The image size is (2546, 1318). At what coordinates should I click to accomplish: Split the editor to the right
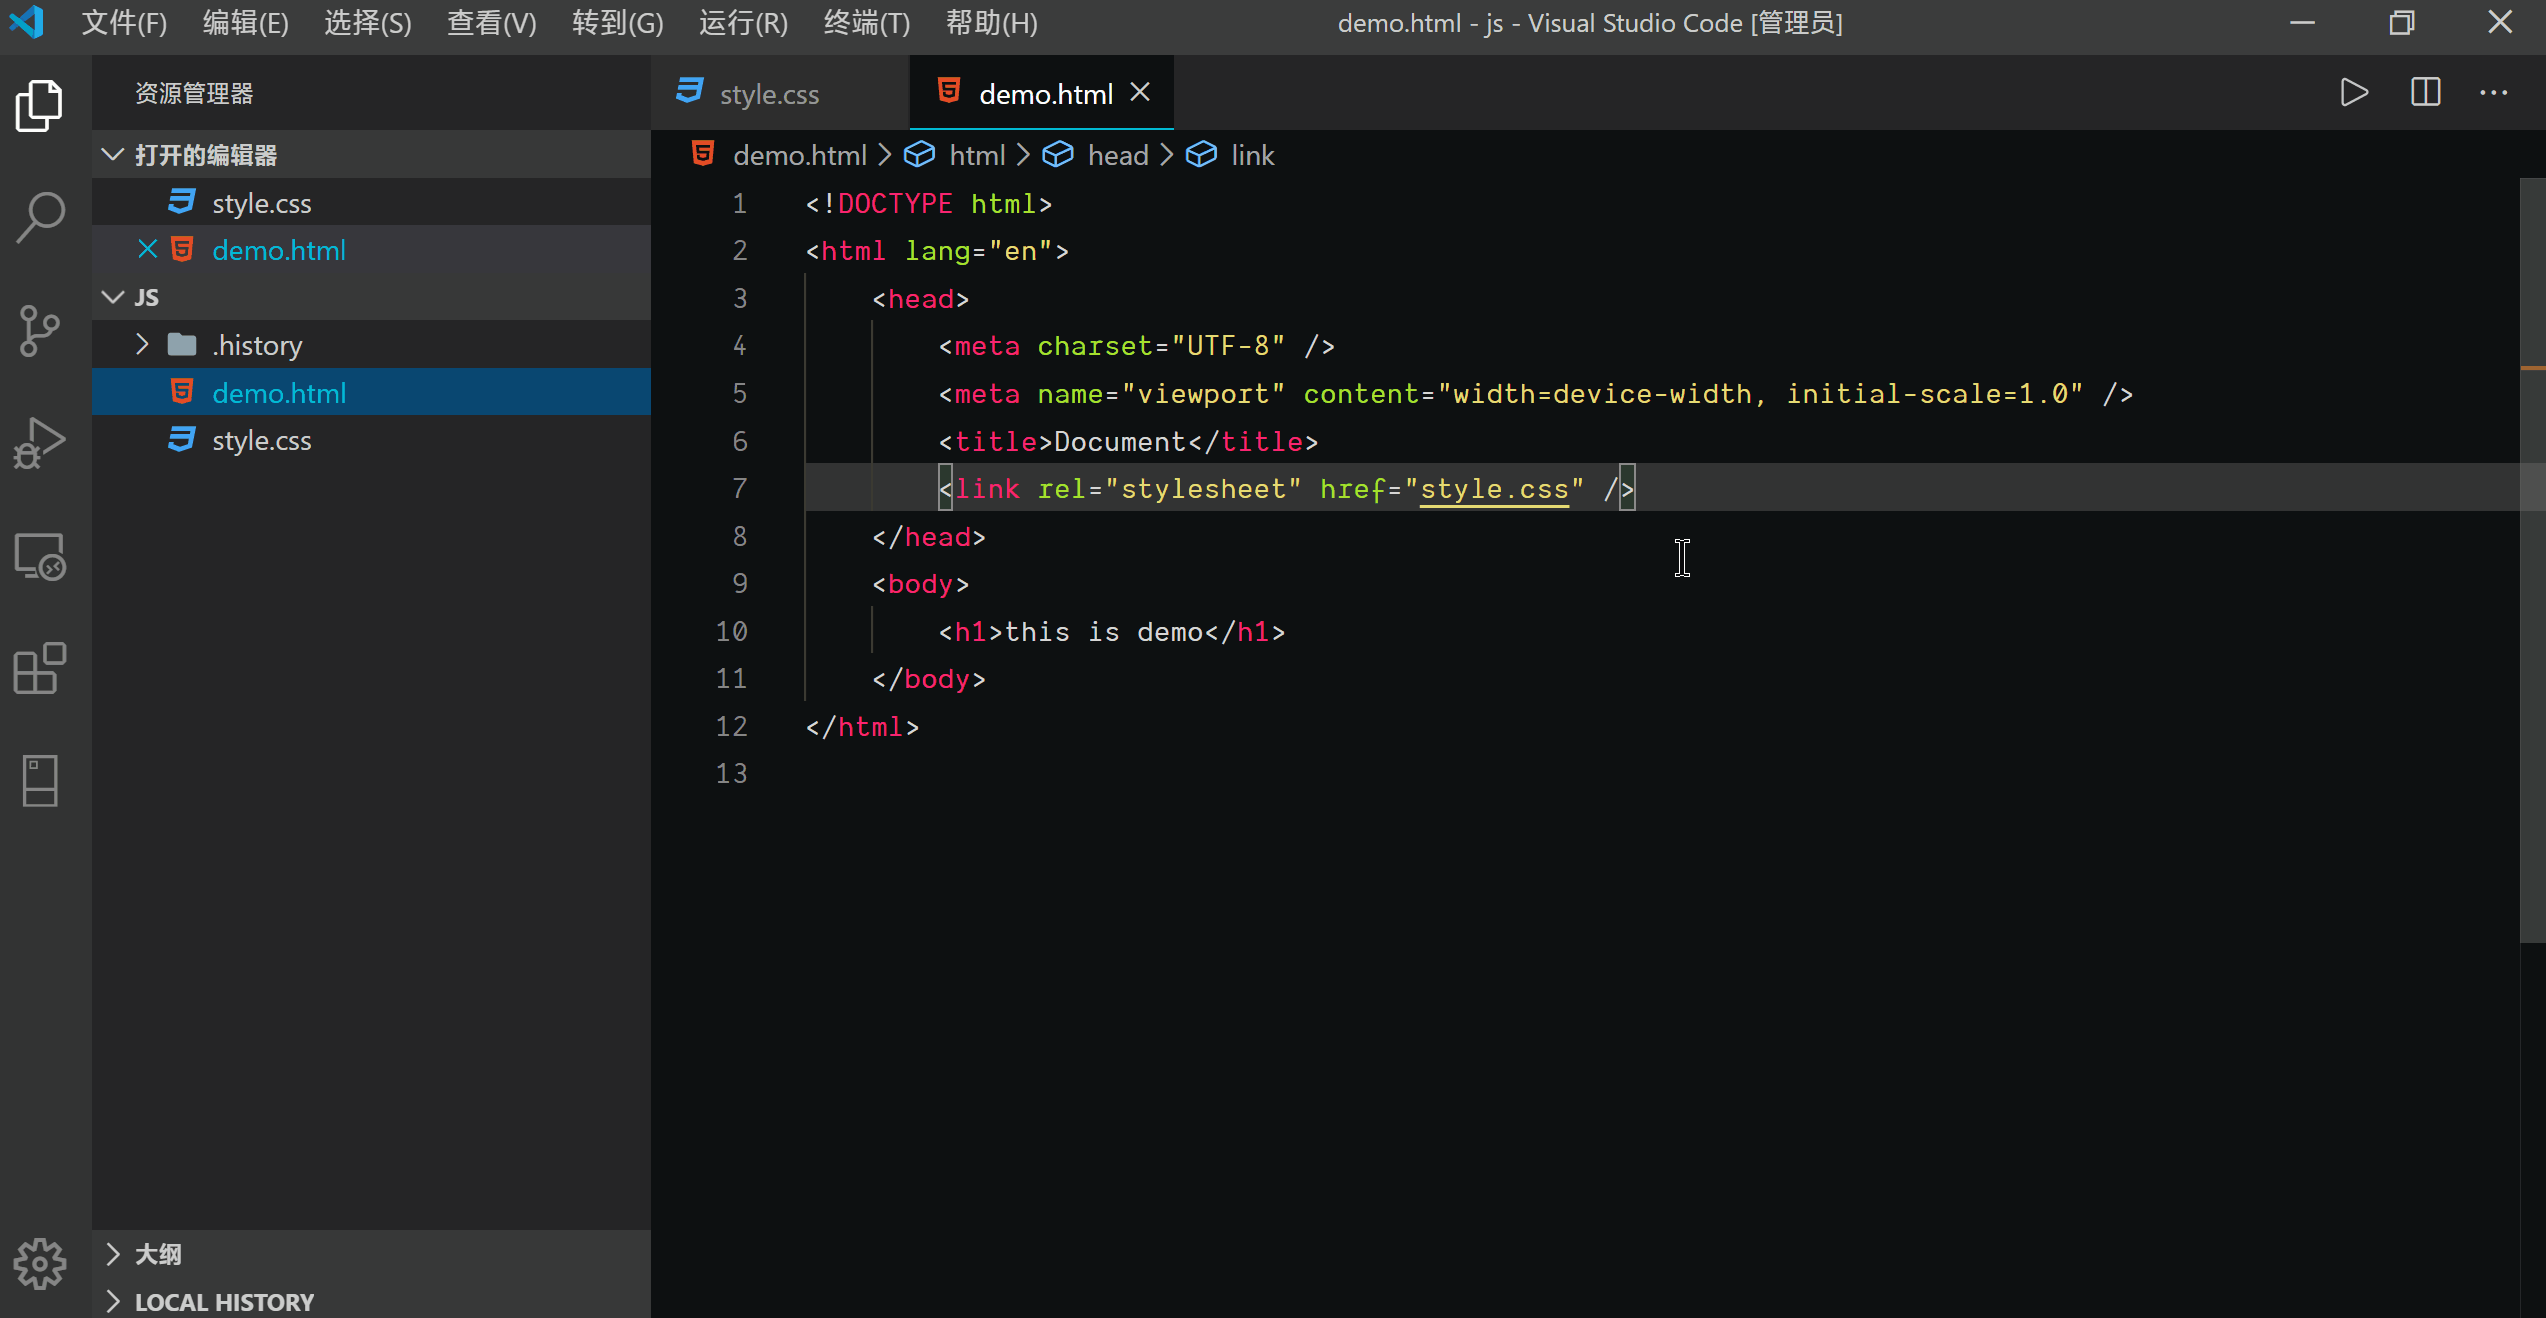(x=2425, y=93)
